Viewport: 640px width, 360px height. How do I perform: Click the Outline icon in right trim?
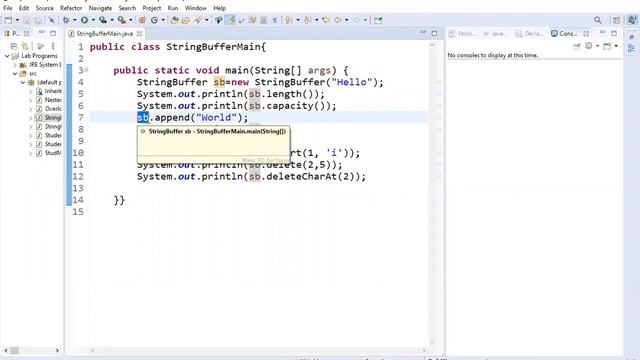(x=631, y=49)
